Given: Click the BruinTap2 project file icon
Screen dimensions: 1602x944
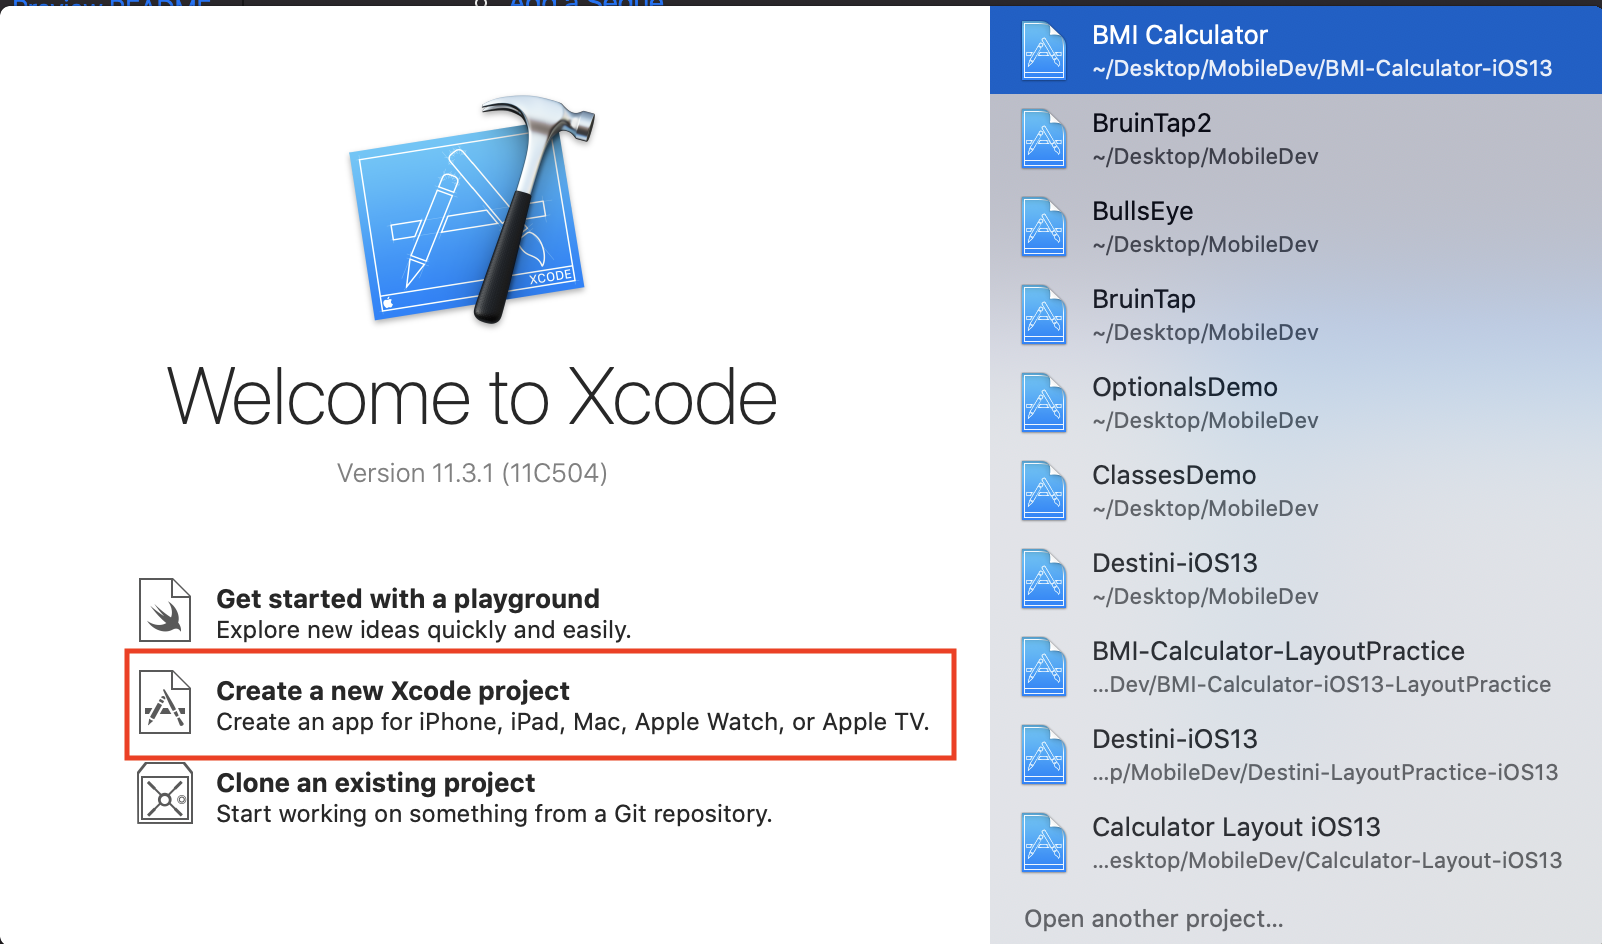Looking at the screenshot, I should pos(1044,139).
